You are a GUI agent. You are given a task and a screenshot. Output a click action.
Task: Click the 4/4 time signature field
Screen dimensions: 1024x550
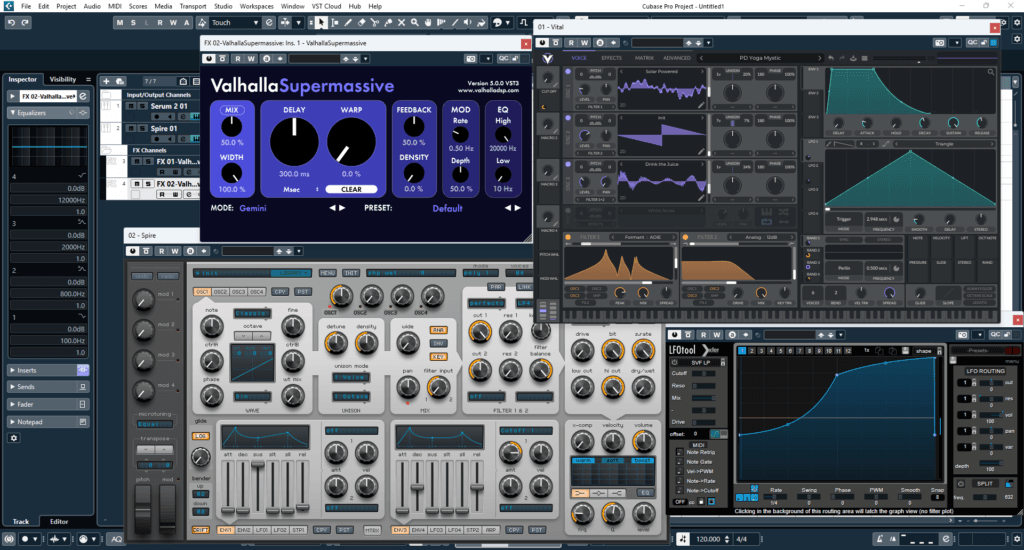click(742, 539)
